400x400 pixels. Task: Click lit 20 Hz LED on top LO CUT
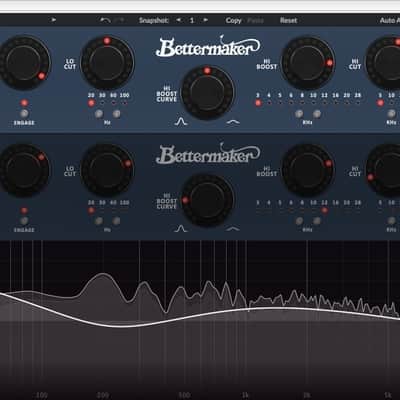(91, 103)
